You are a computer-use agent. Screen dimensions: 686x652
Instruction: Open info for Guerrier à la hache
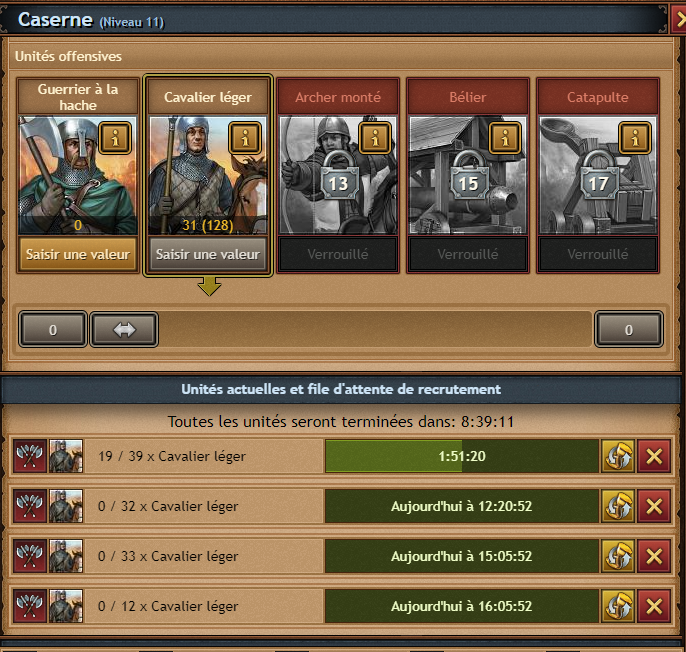coord(115,138)
